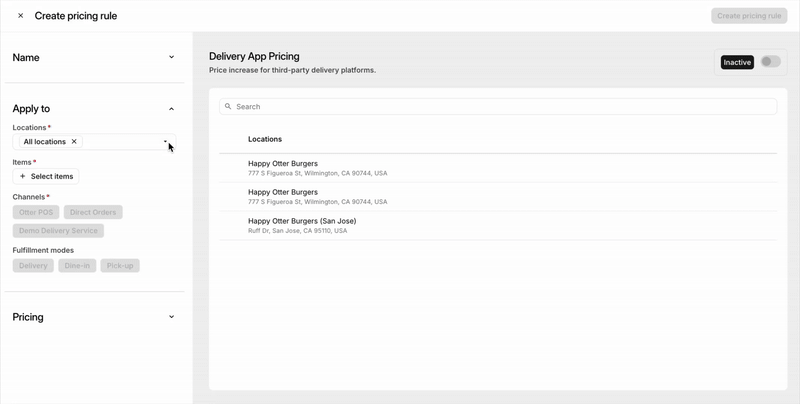Click the price increase description text
The image size is (800, 404).
tap(292, 70)
